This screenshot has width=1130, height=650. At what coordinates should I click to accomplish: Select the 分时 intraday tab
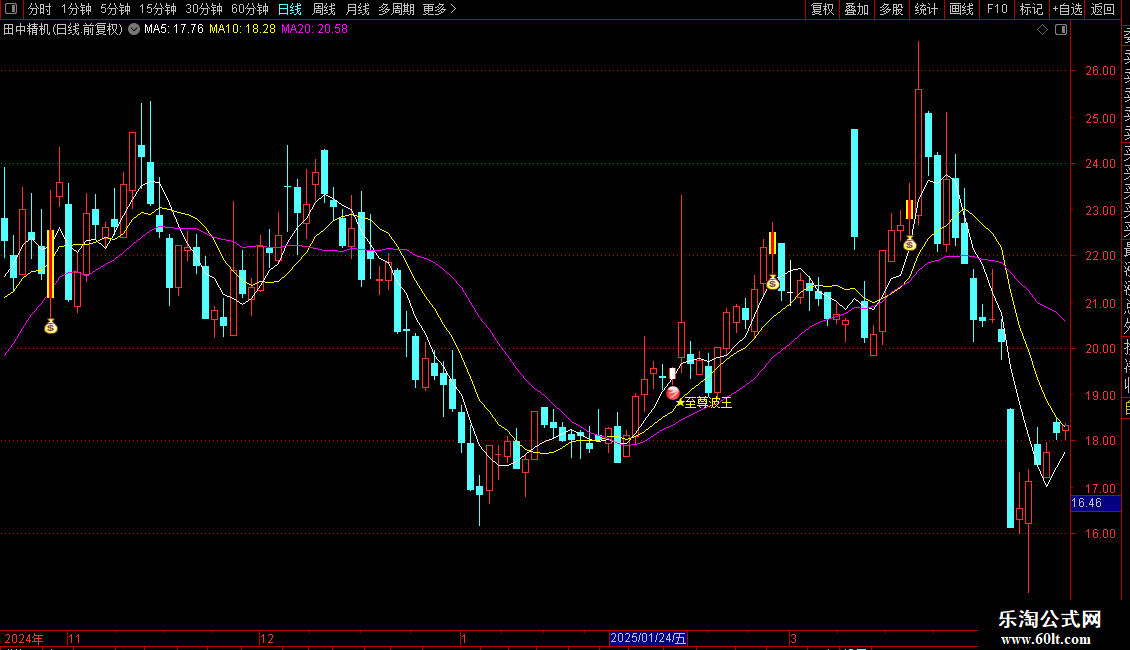coord(40,9)
